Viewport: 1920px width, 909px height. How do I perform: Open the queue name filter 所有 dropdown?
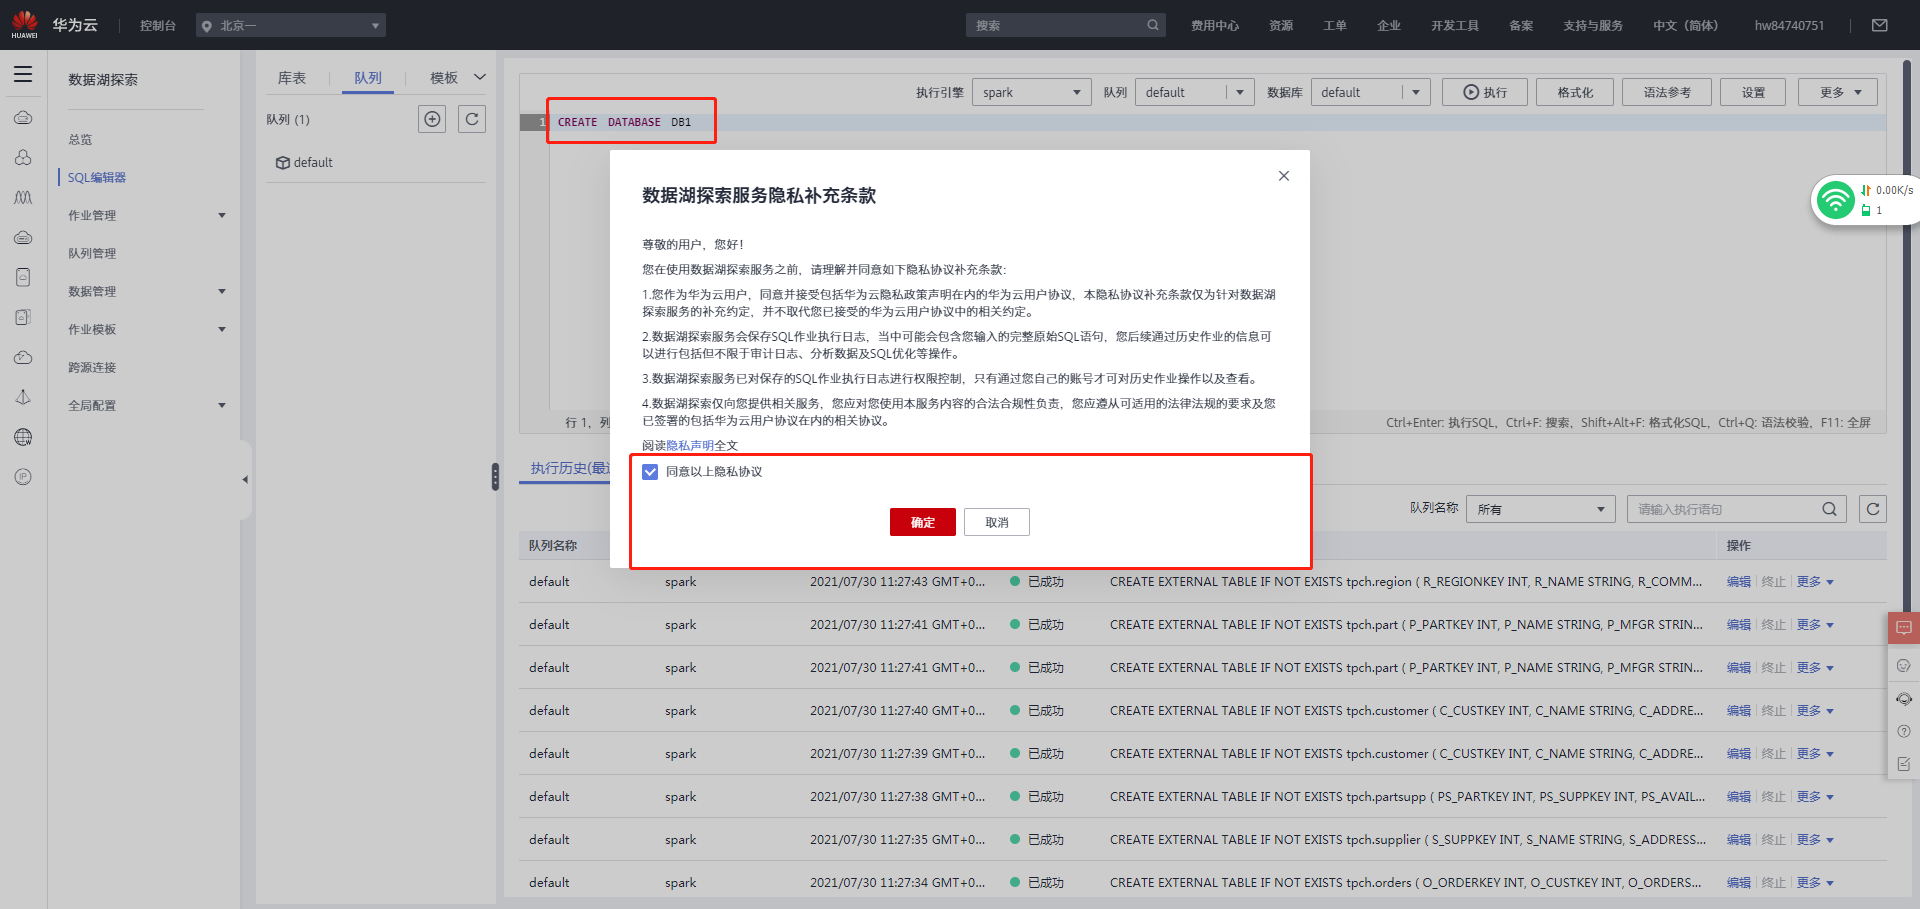pyautogui.click(x=1541, y=509)
